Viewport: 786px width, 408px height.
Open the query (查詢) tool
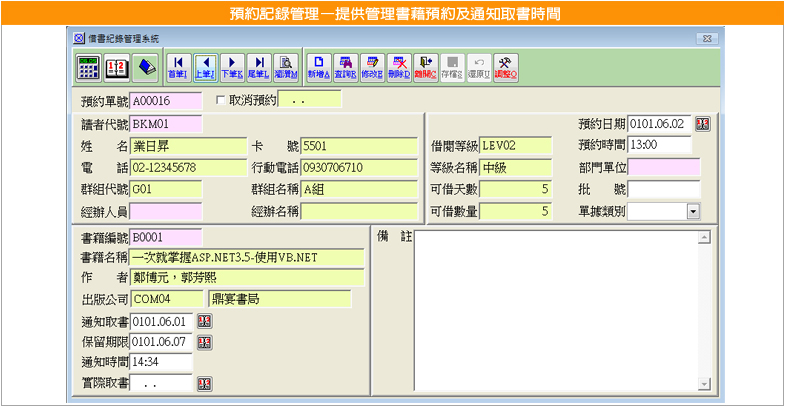pos(345,67)
